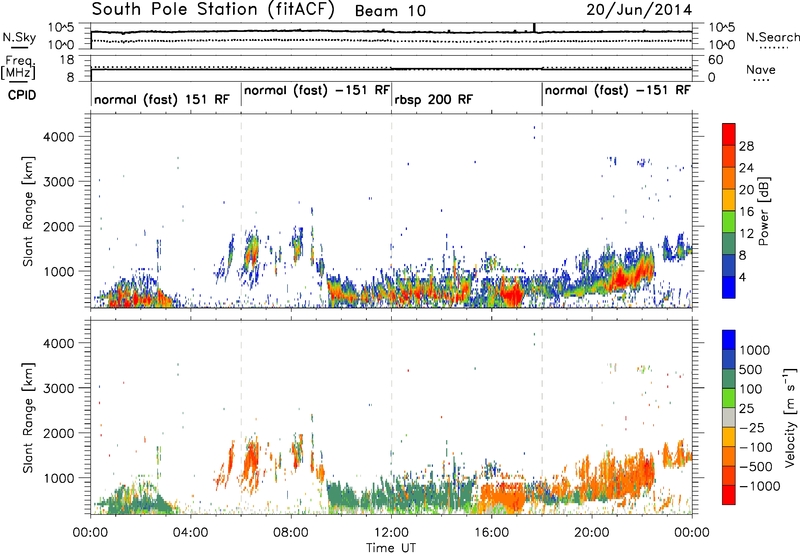Viewport: 800px width, 554px height.
Task: Click the sky-noise spike near 17:40 in top panel
Action: tap(534, 28)
